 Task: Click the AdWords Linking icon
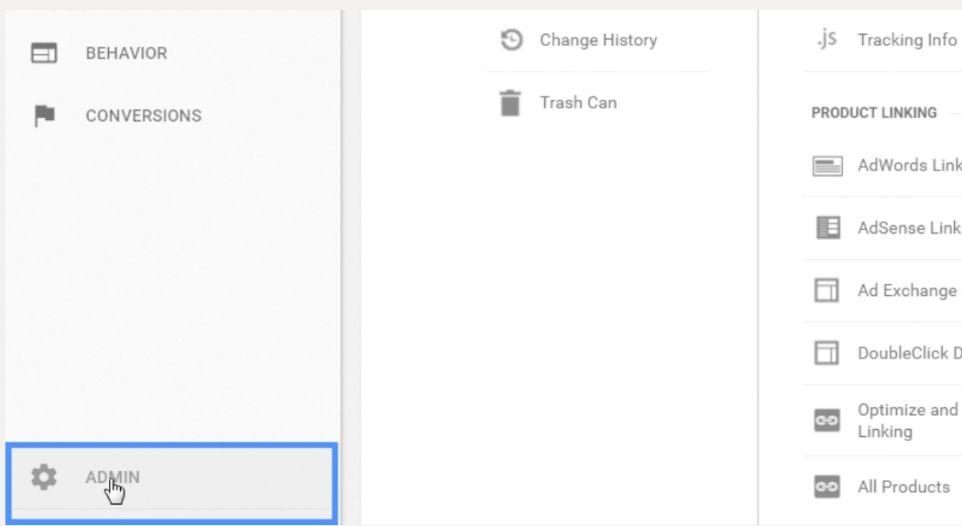(x=827, y=166)
